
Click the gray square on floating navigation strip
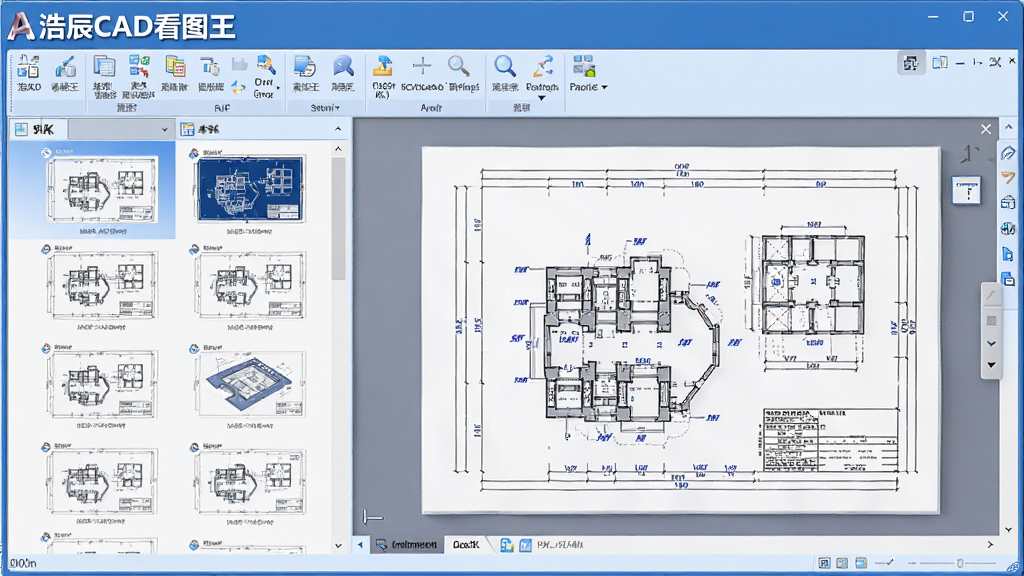point(991,321)
